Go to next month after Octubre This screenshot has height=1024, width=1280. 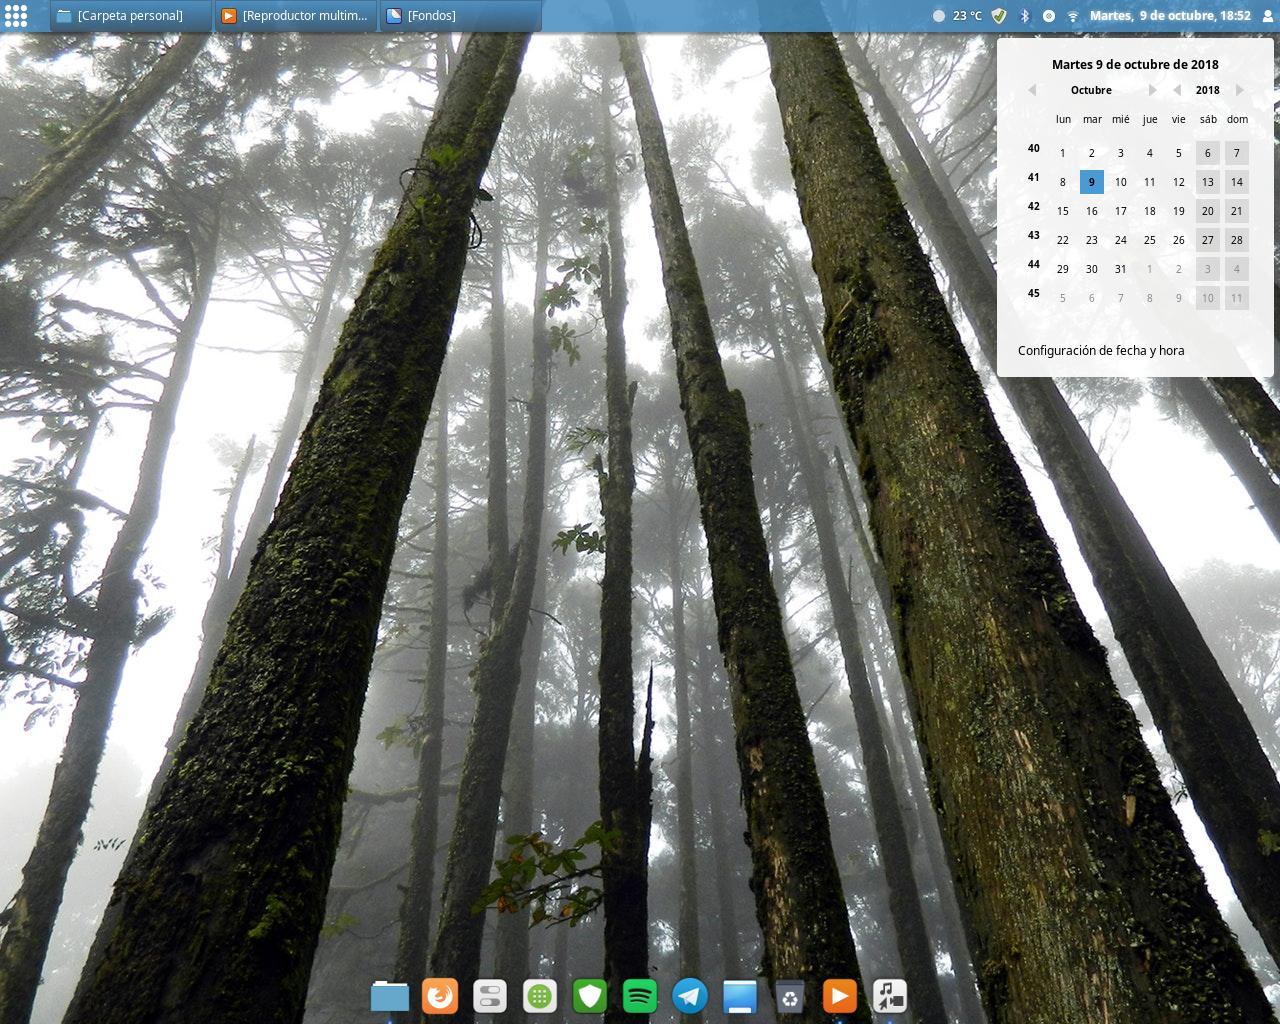pyautogui.click(x=1152, y=90)
